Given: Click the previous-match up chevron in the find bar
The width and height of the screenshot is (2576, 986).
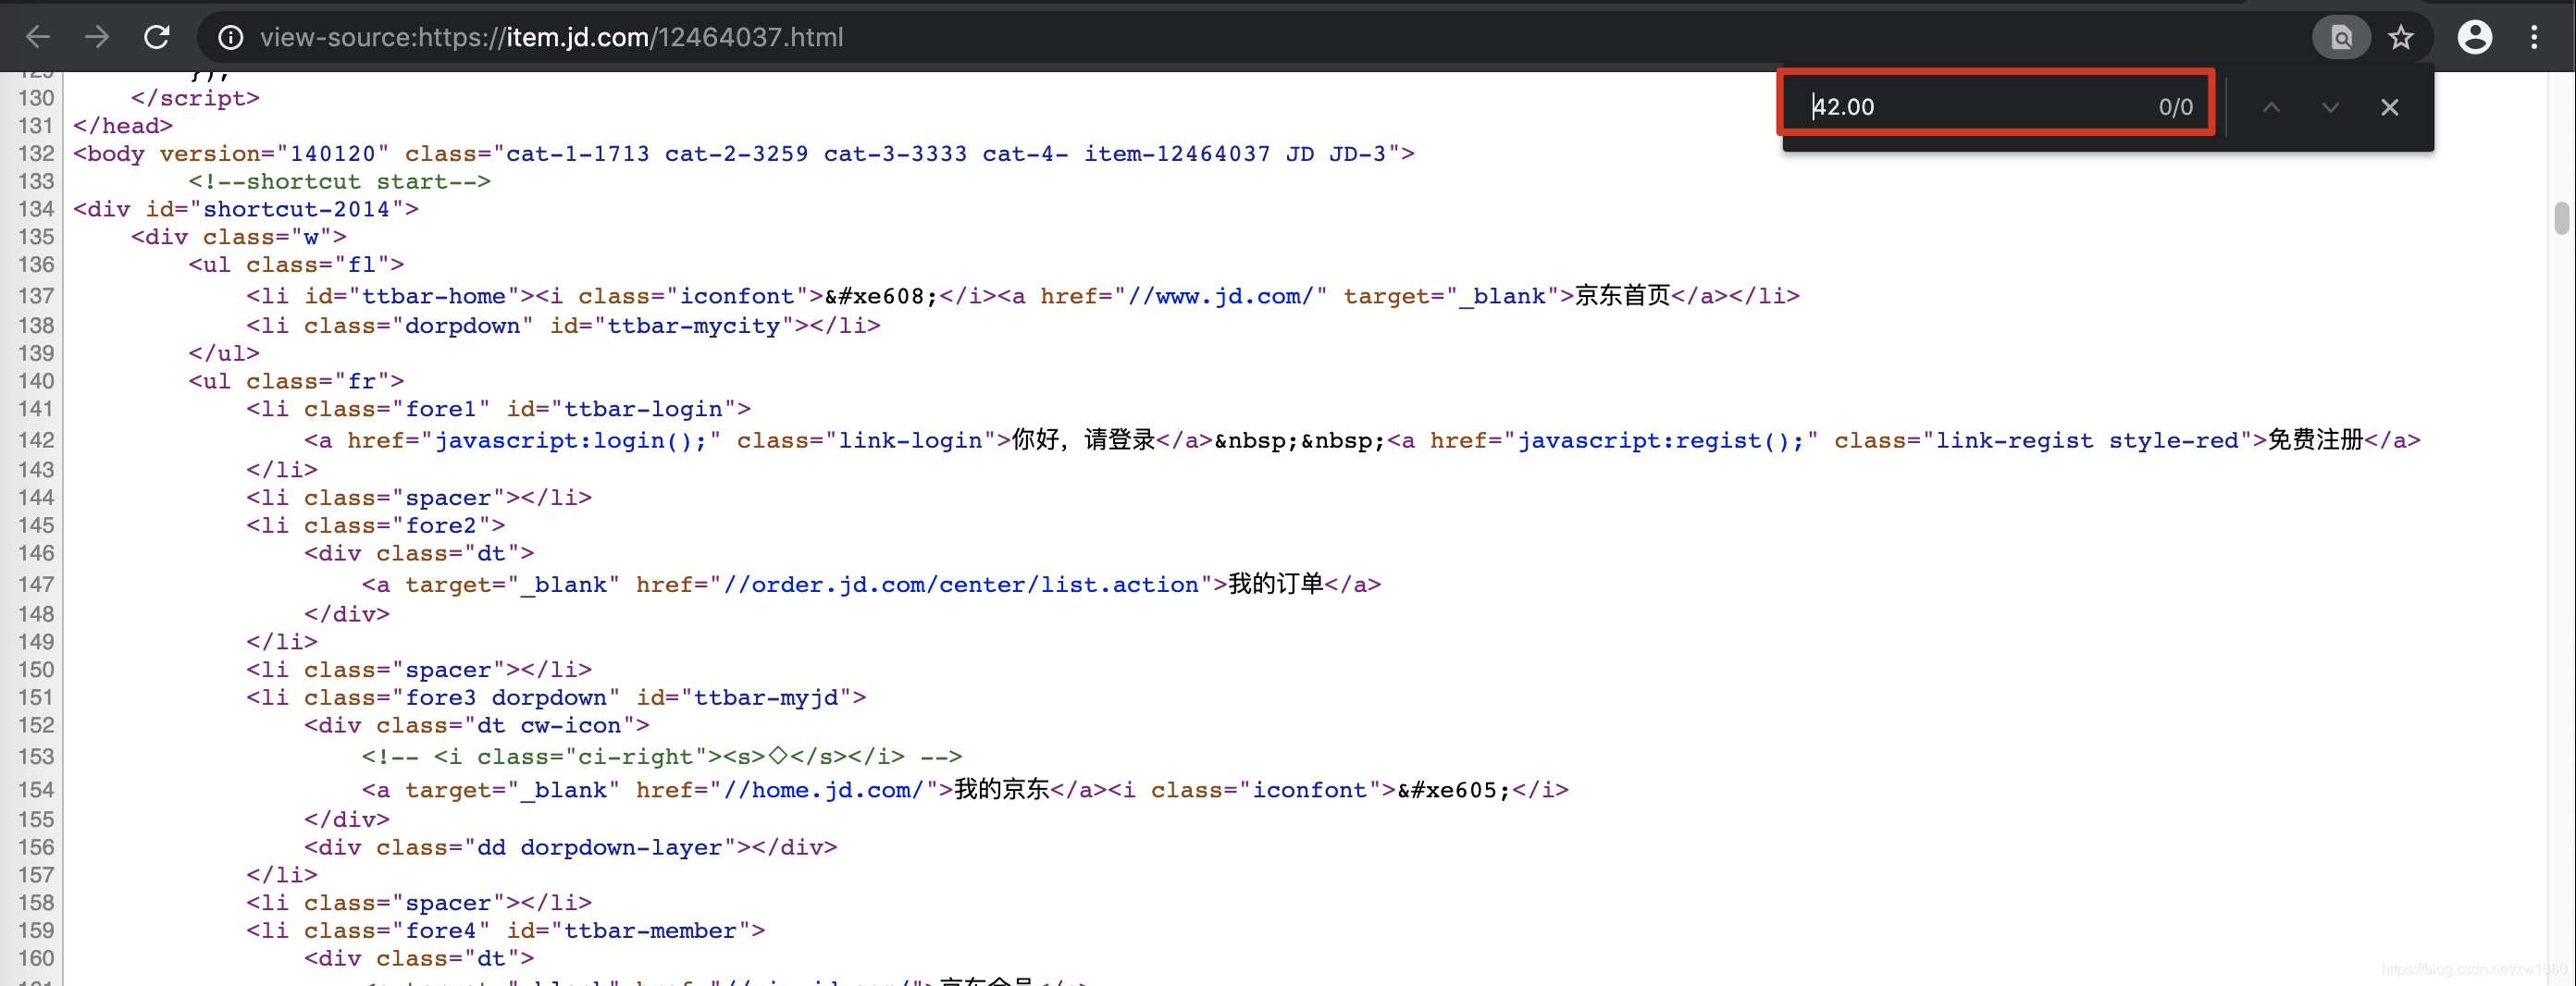Looking at the screenshot, I should pyautogui.click(x=2271, y=107).
